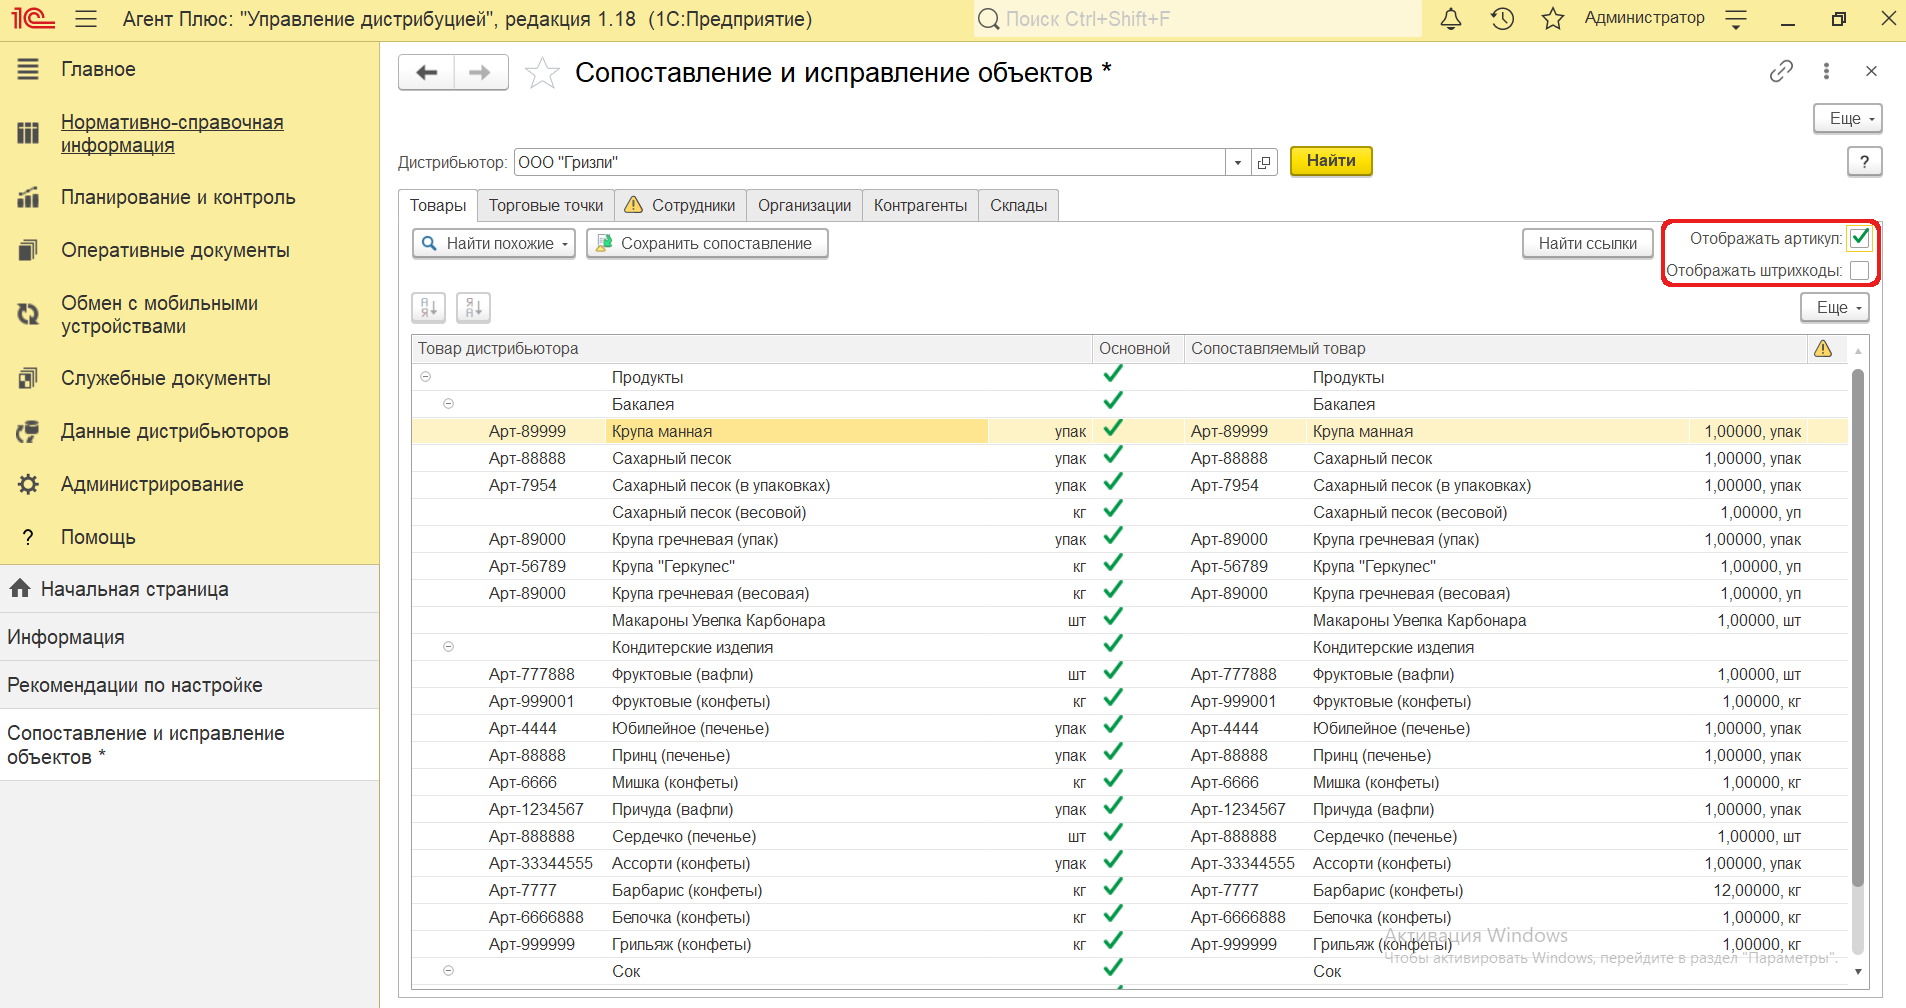Click sort descending icon above table

(x=474, y=308)
